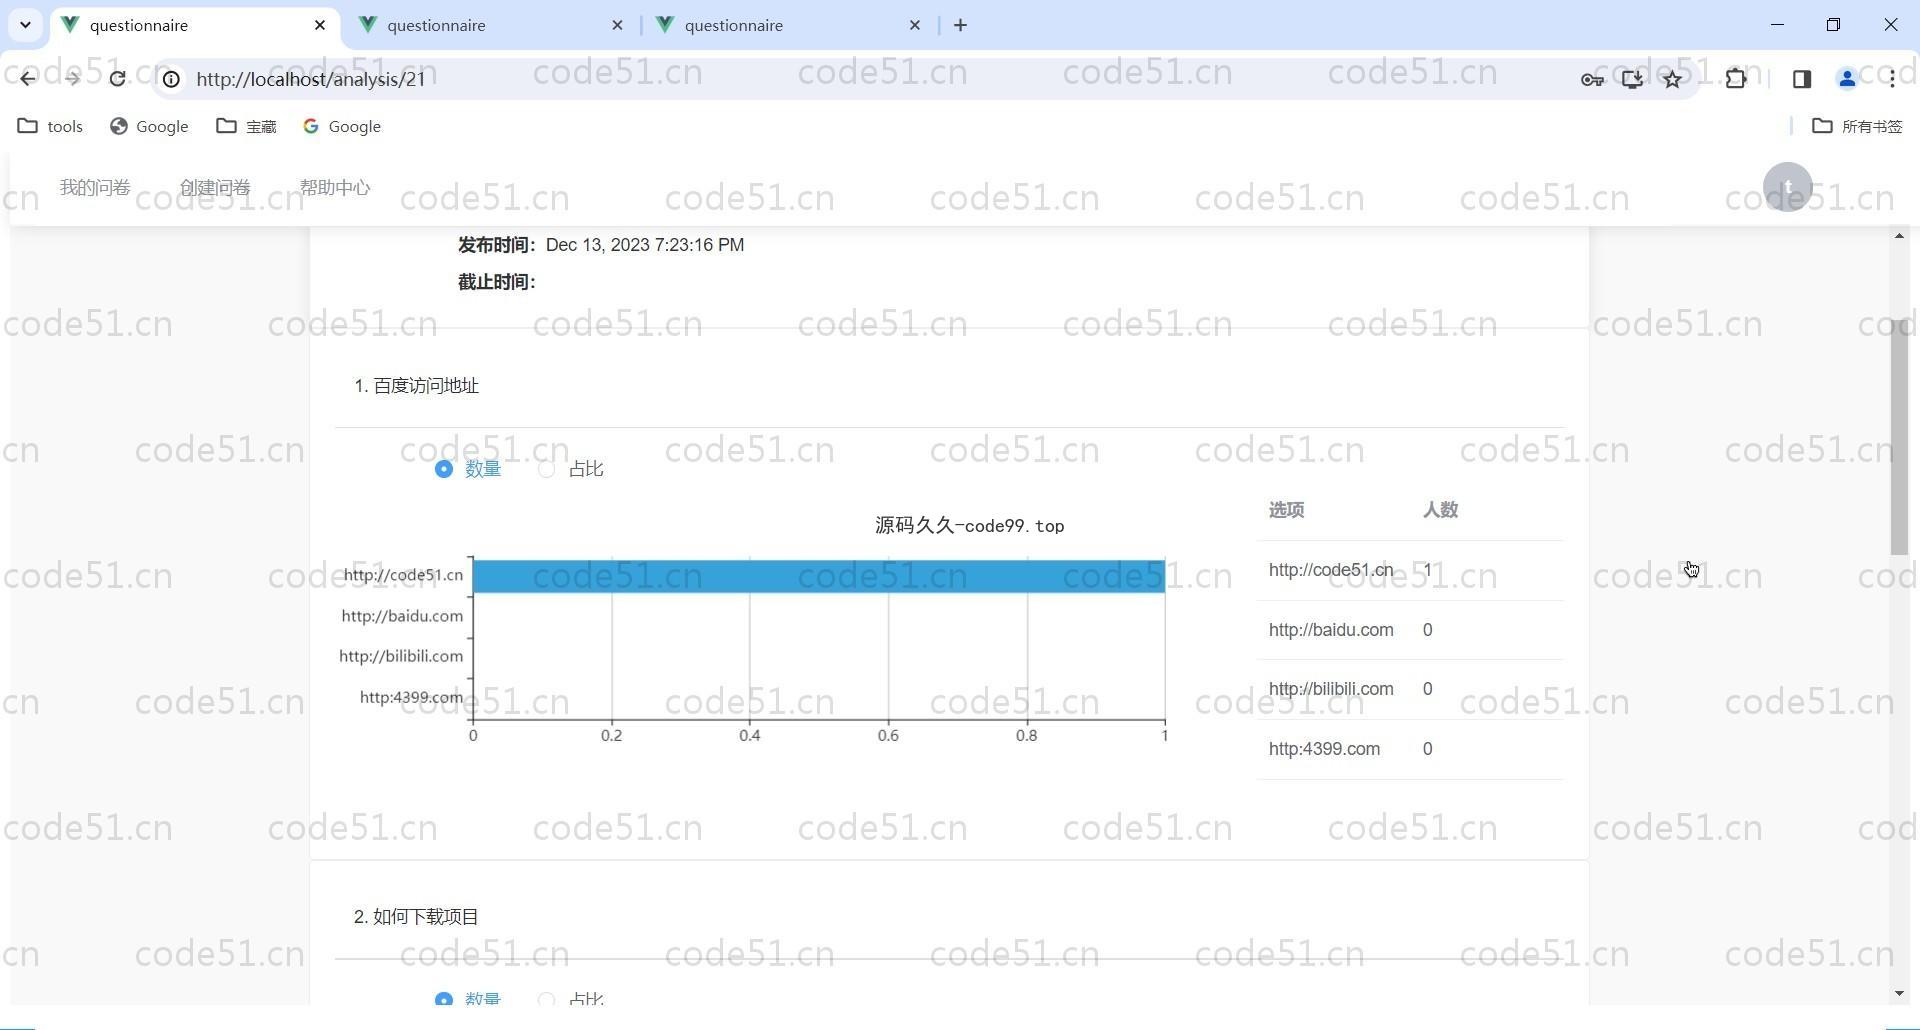1920x1030 pixels.
Task: Expand the tools bookmark folder
Action: 50,126
